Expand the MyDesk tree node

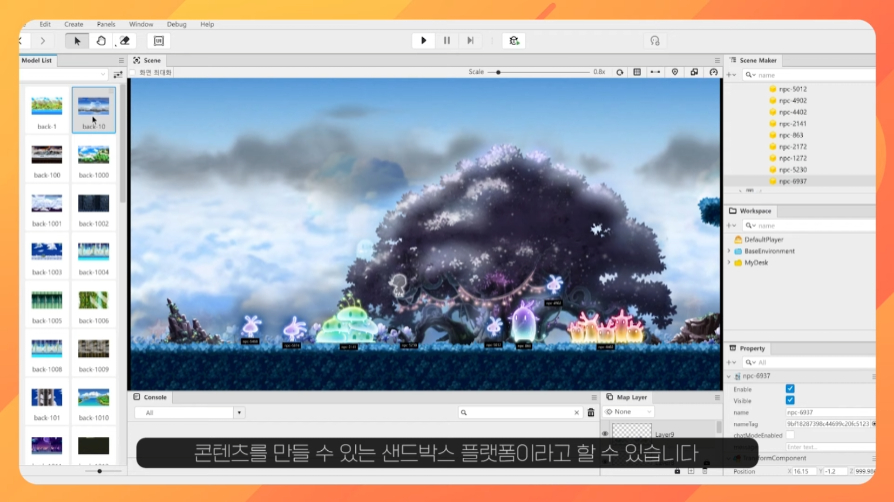click(x=729, y=262)
